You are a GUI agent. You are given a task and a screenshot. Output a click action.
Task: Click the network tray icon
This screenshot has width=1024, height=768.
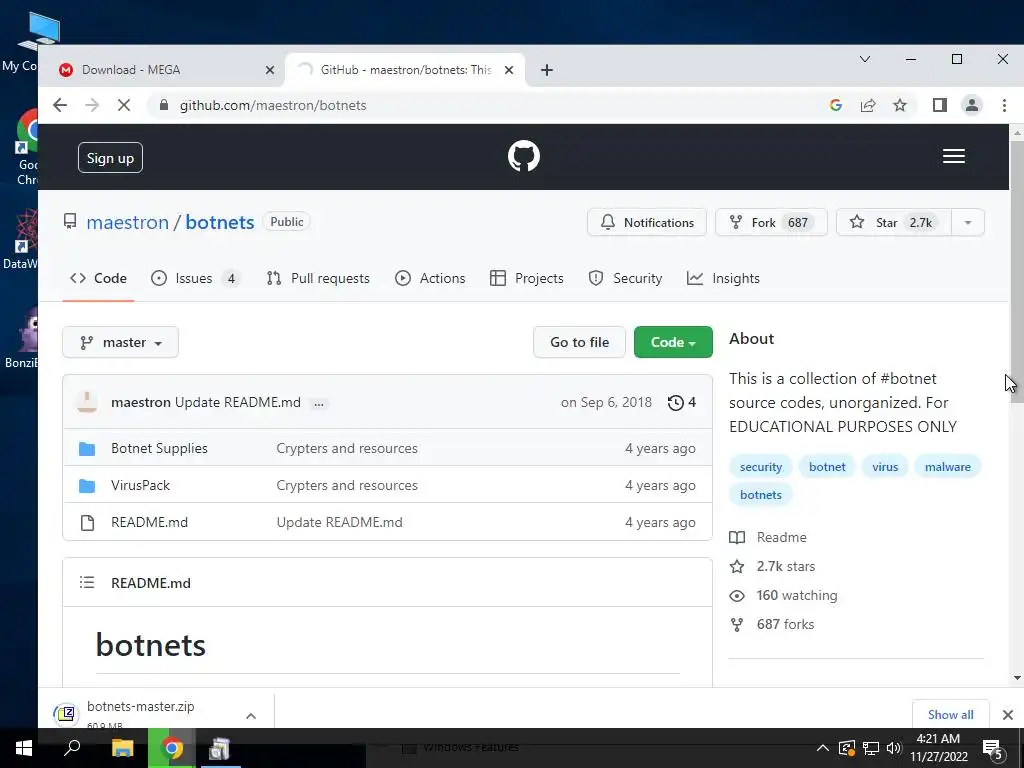click(x=871, y=748)
